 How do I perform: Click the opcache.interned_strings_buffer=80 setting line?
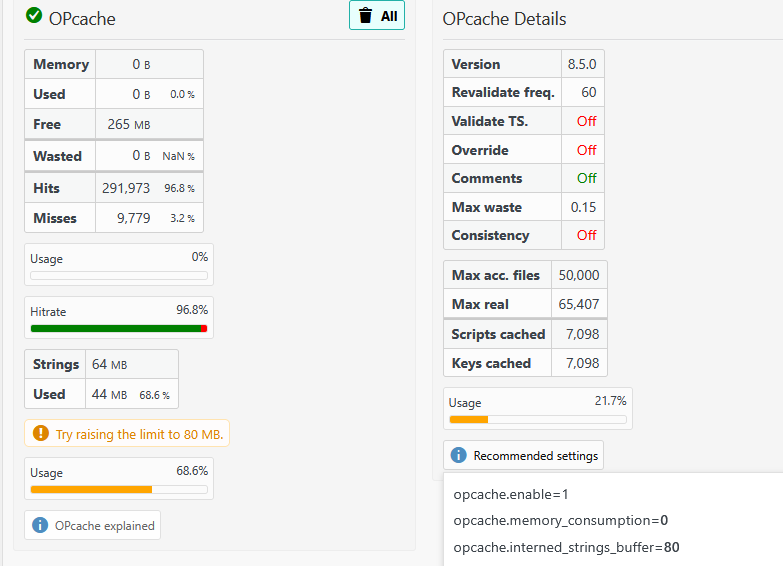tap(566, 548)
